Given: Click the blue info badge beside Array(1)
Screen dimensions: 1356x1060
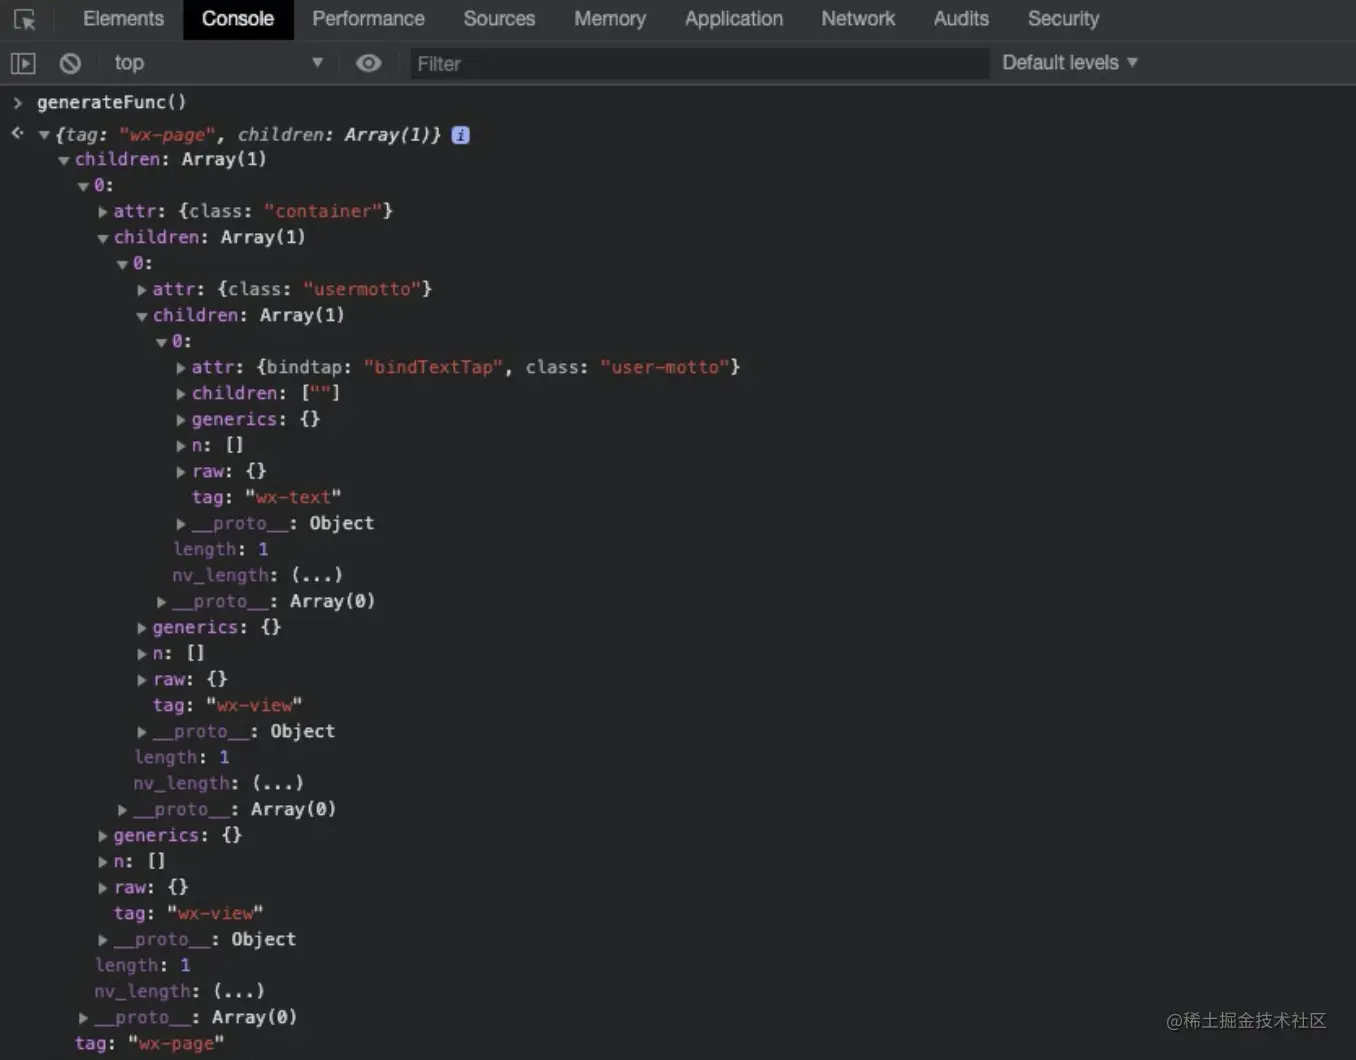Looking at the screenshot, I should tap(460, 135).
